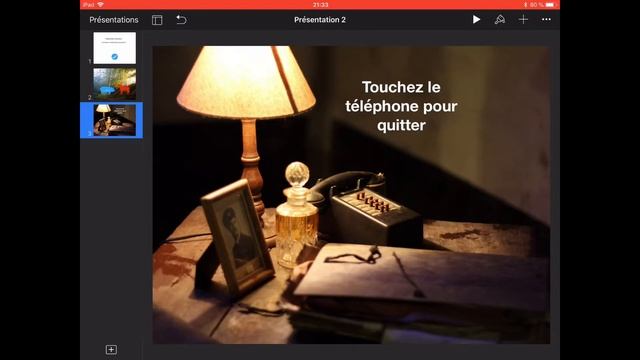The width and height of the screenshot is (640, 360).
Task: Go back to Présentations list
Action: 113,20
